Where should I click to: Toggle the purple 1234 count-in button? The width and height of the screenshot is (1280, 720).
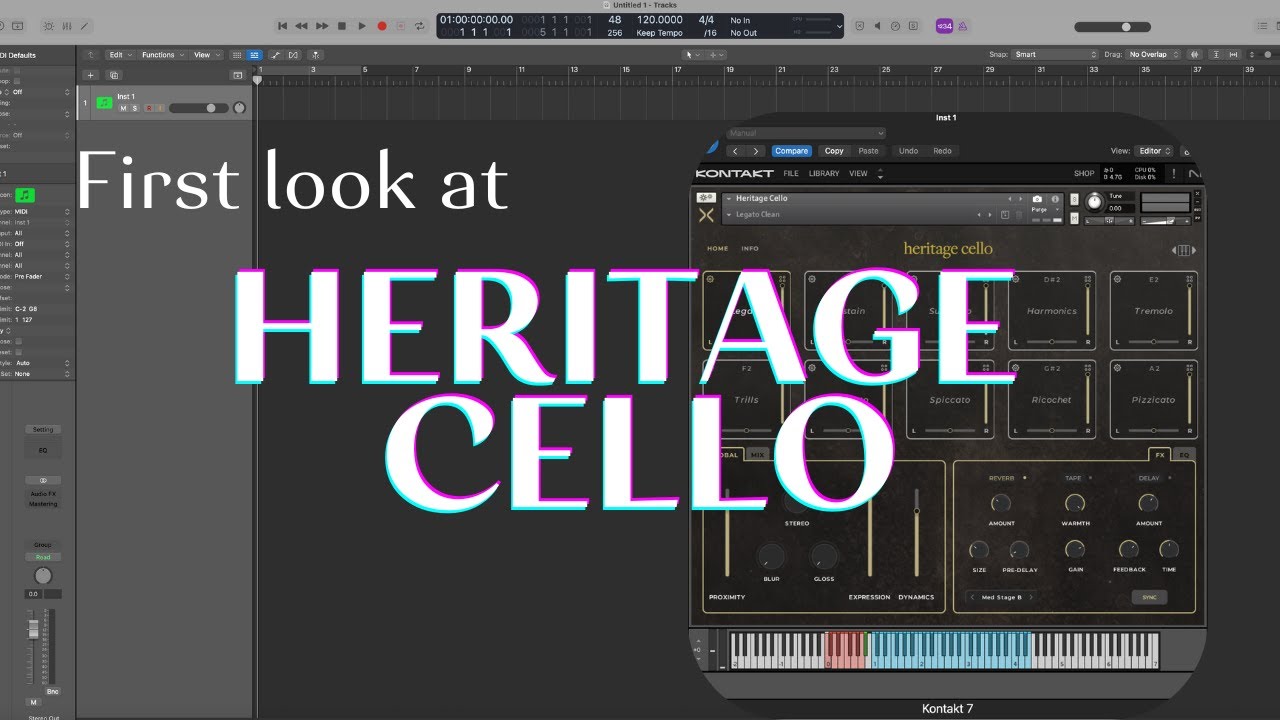click(x=944, y=26)
